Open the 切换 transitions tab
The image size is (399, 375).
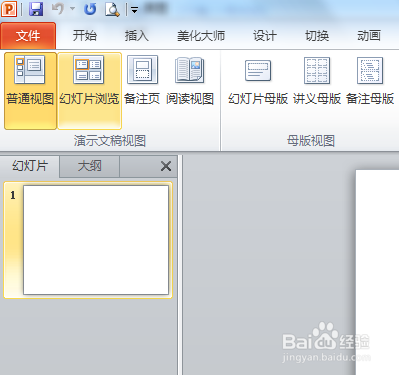pos(317,36)
